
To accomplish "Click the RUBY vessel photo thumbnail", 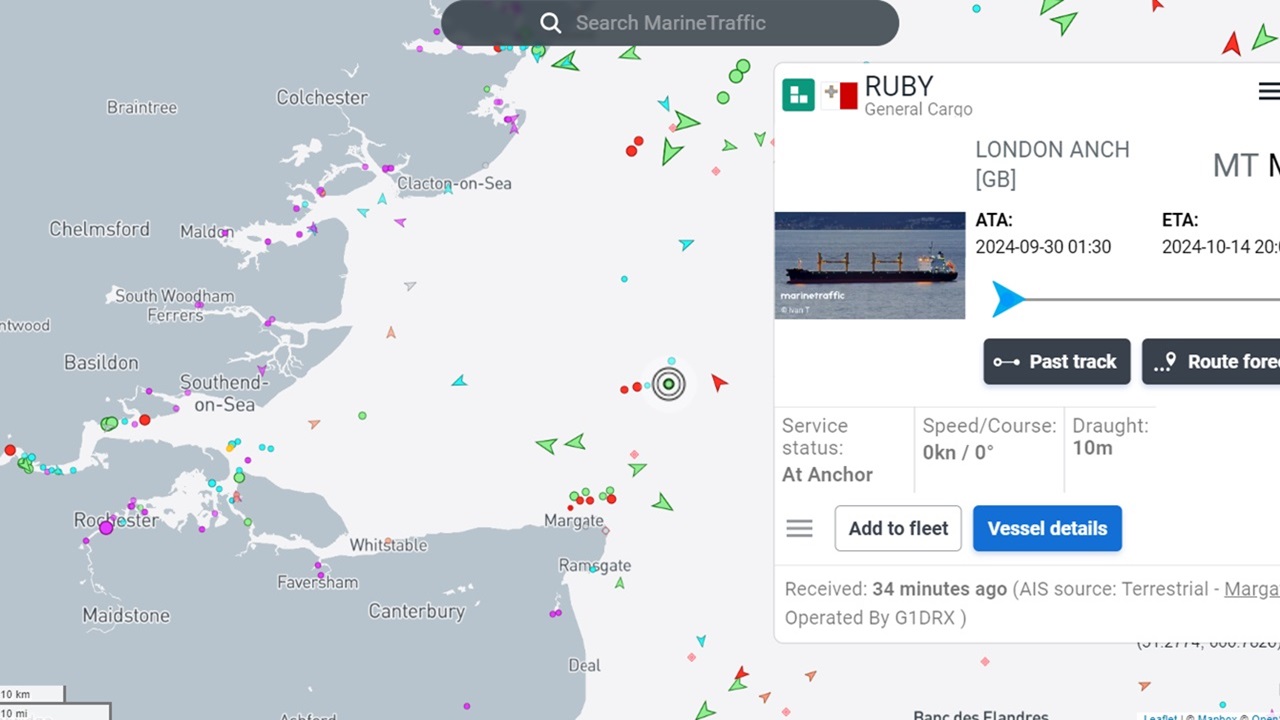I will coord(869,264).
